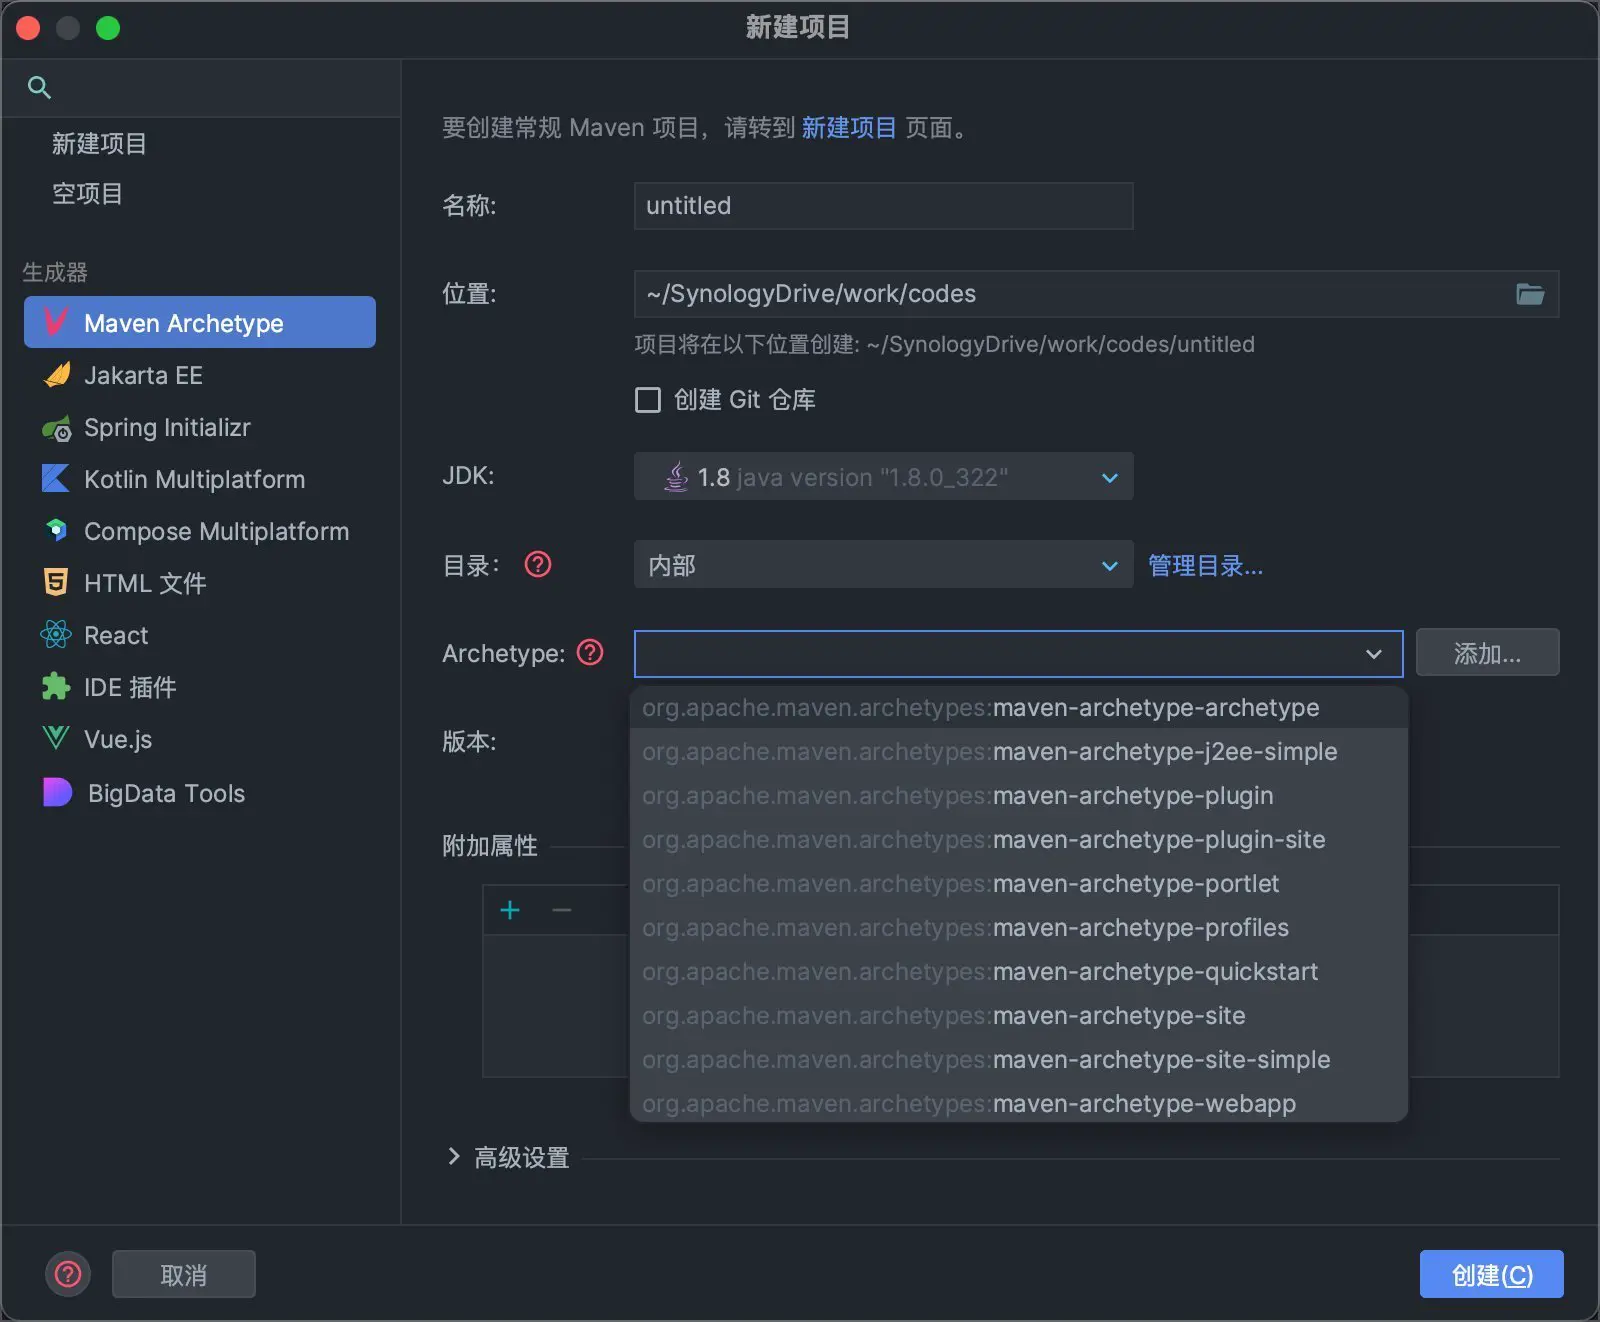Click the help icon beside Archetype label
This screenshot has width=1600, height=1322.
point(591,653)
